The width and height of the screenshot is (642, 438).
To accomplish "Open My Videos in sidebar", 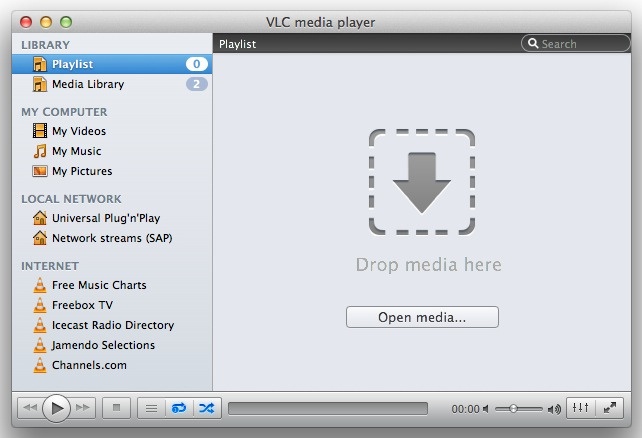I will pos(79,131).
